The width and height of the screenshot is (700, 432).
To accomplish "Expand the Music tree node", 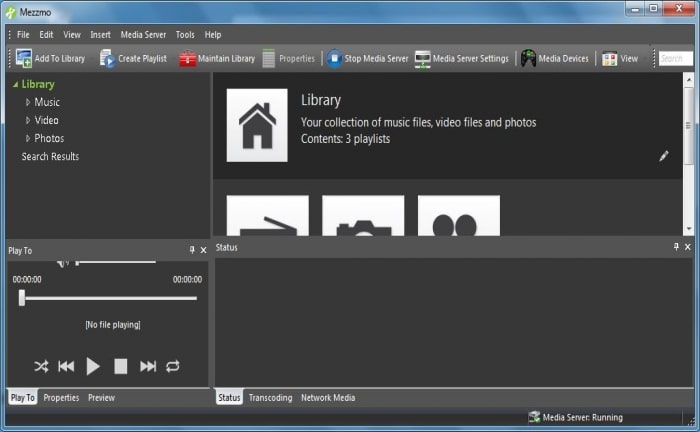I will (28, 102).
